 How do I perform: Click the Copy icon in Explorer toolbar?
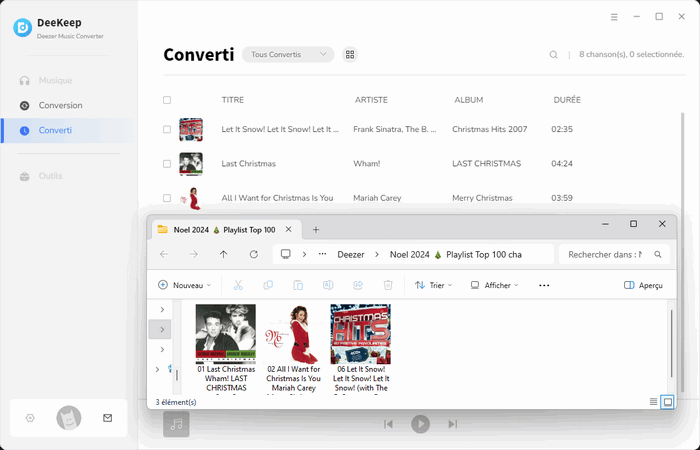click(268, 285)
